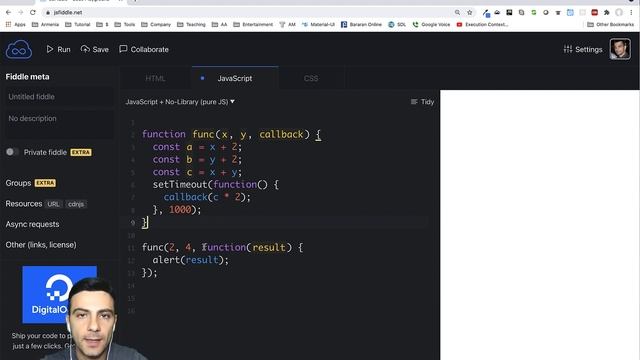Viewport: 640px width, 360px height.
Task: Open the Teaching bookmarks folder
Action: pos(191,24)
